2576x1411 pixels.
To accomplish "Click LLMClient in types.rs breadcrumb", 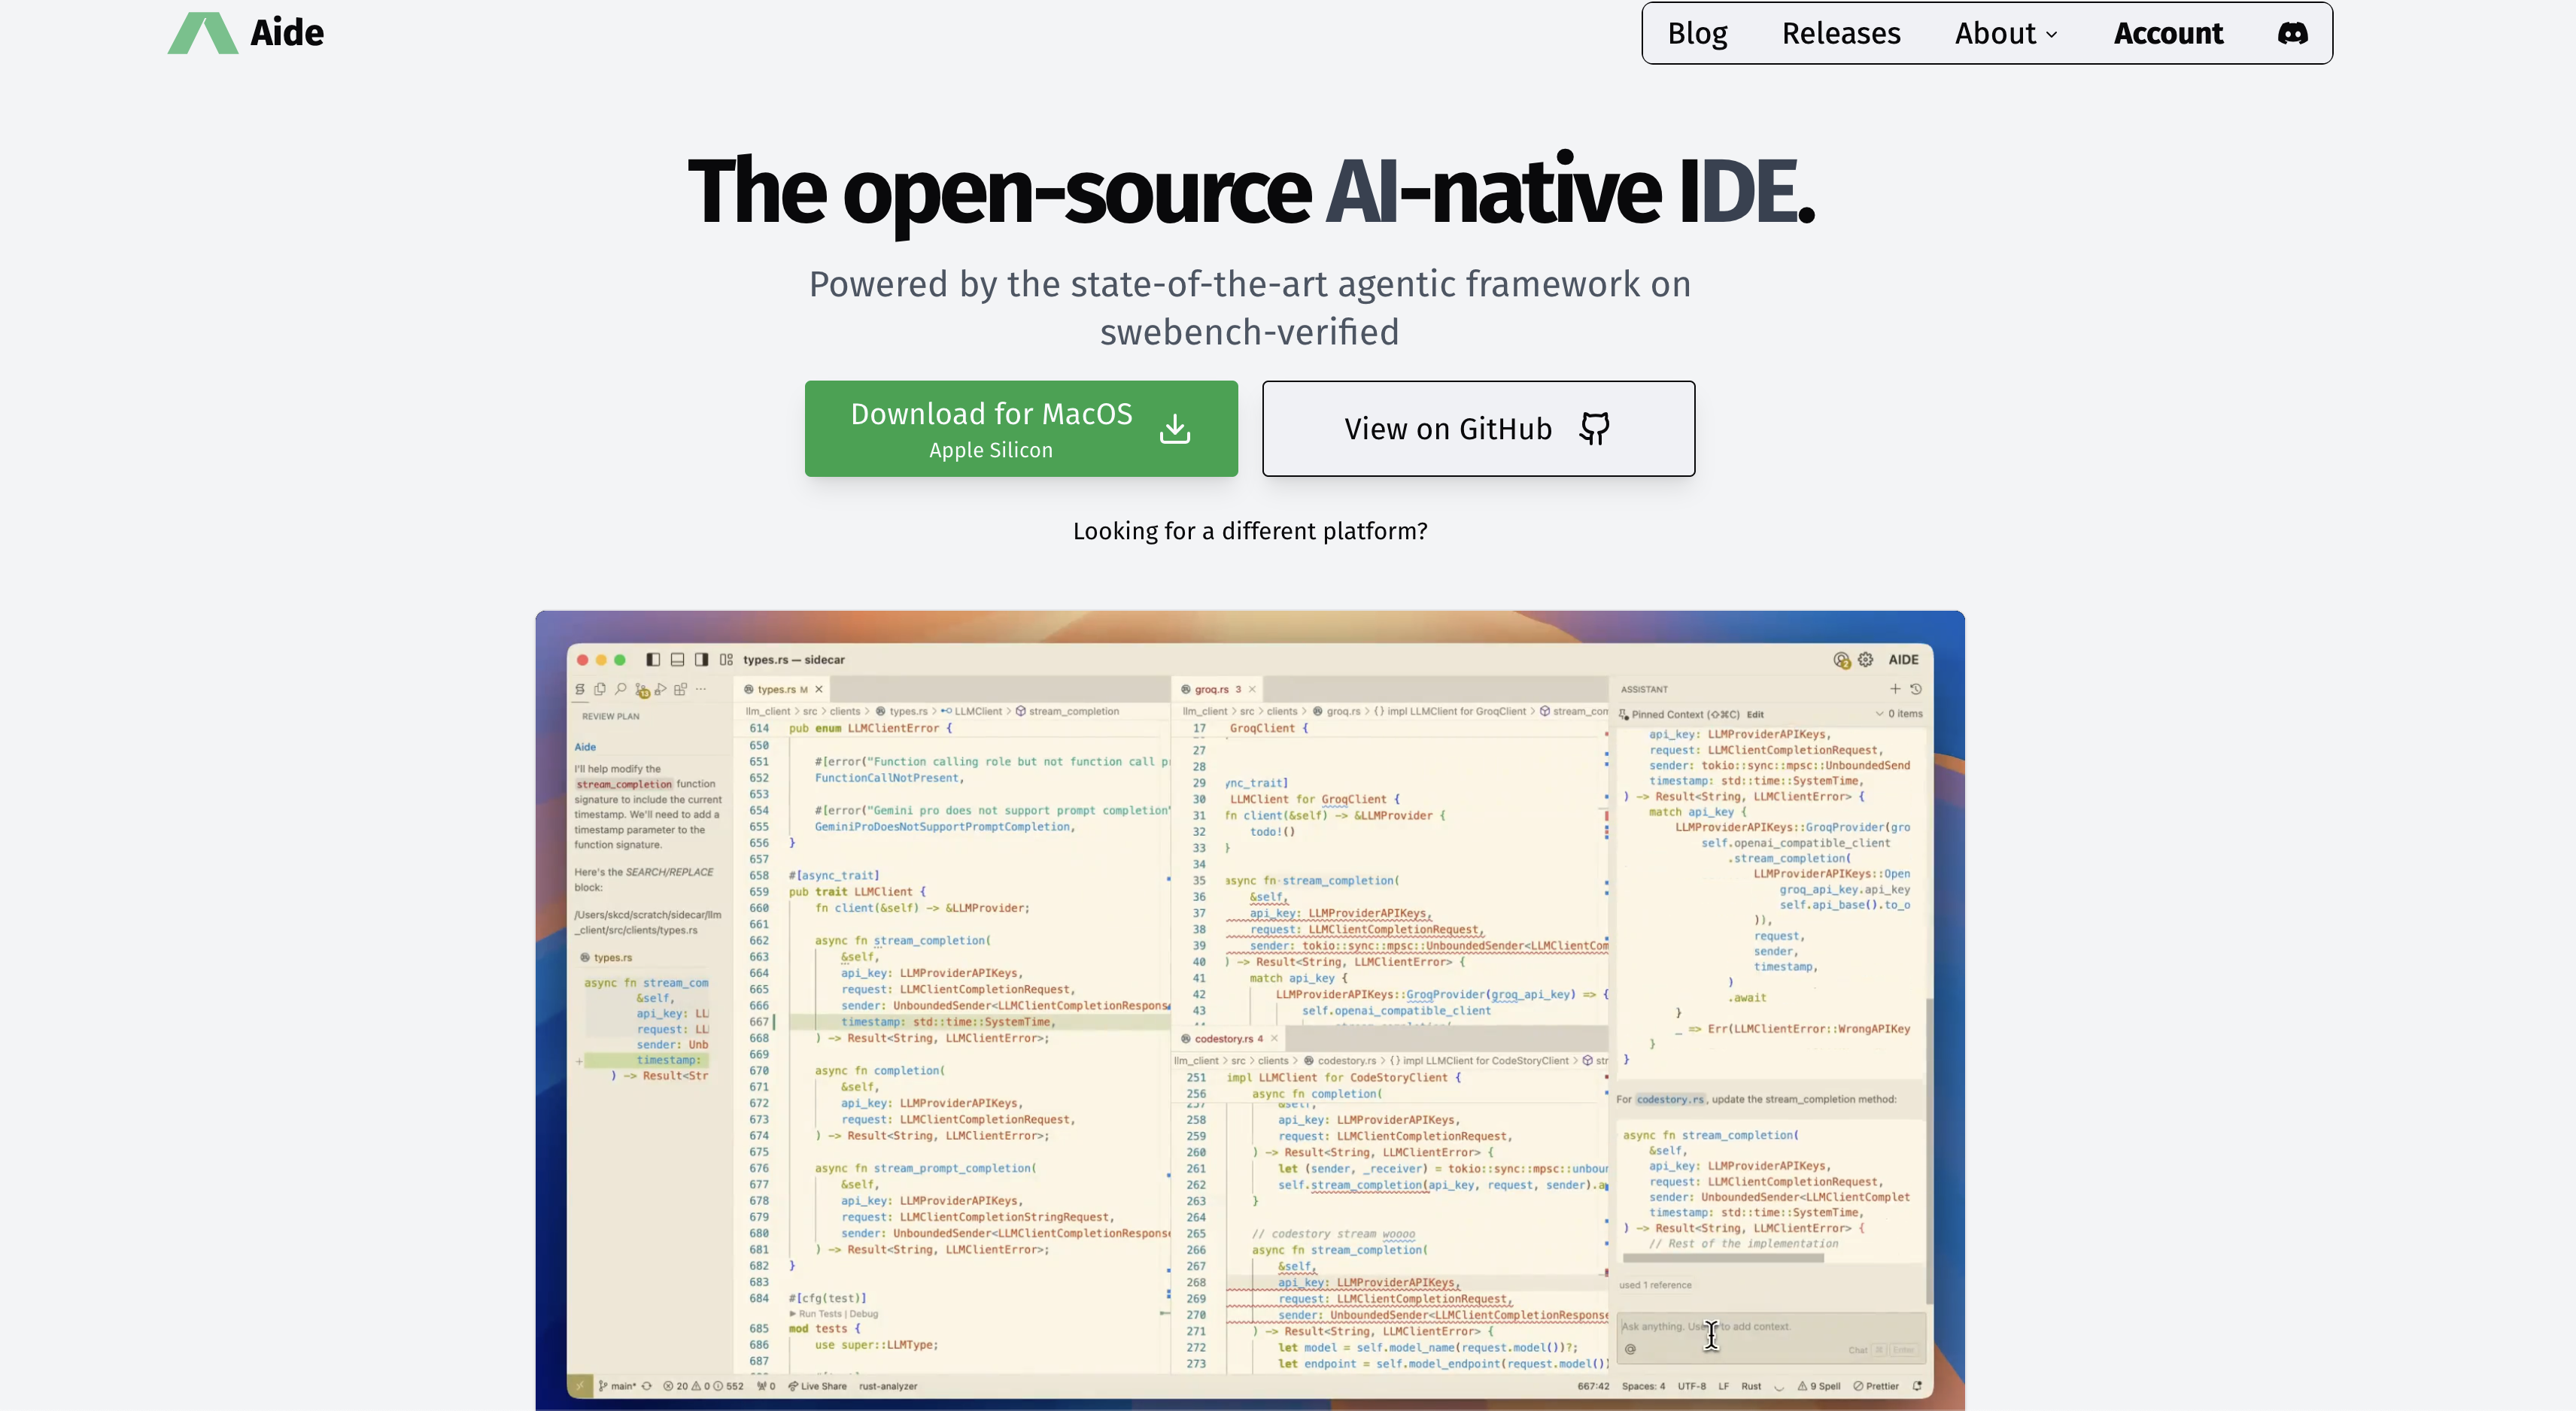I will tap(977, 711).
